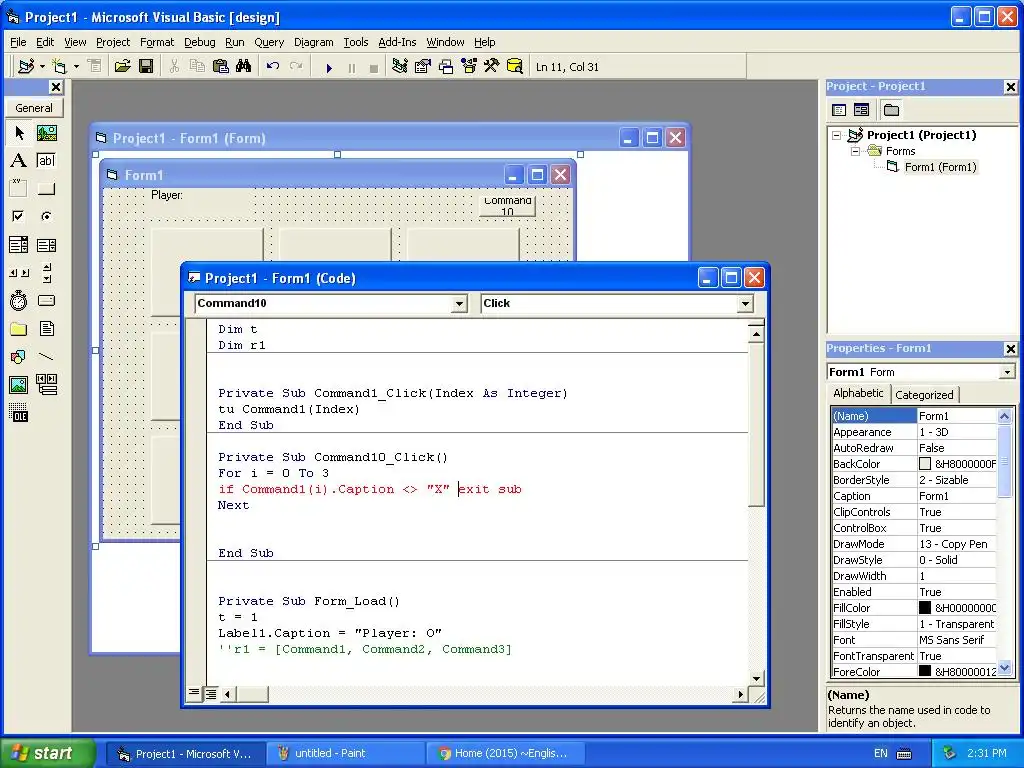Click View Code icon in Project panel
Viewport: 1024px width, 768px height.
839,110
